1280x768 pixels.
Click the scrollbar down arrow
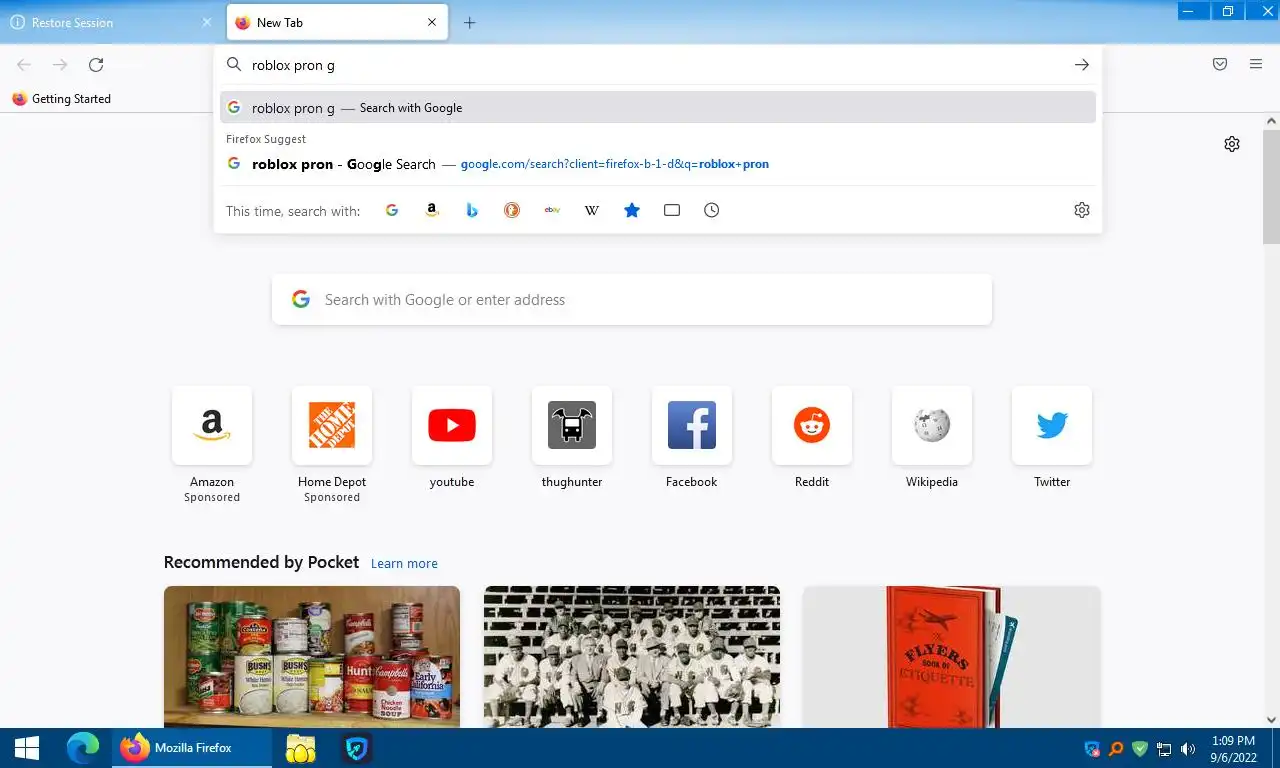(1271, 720)
